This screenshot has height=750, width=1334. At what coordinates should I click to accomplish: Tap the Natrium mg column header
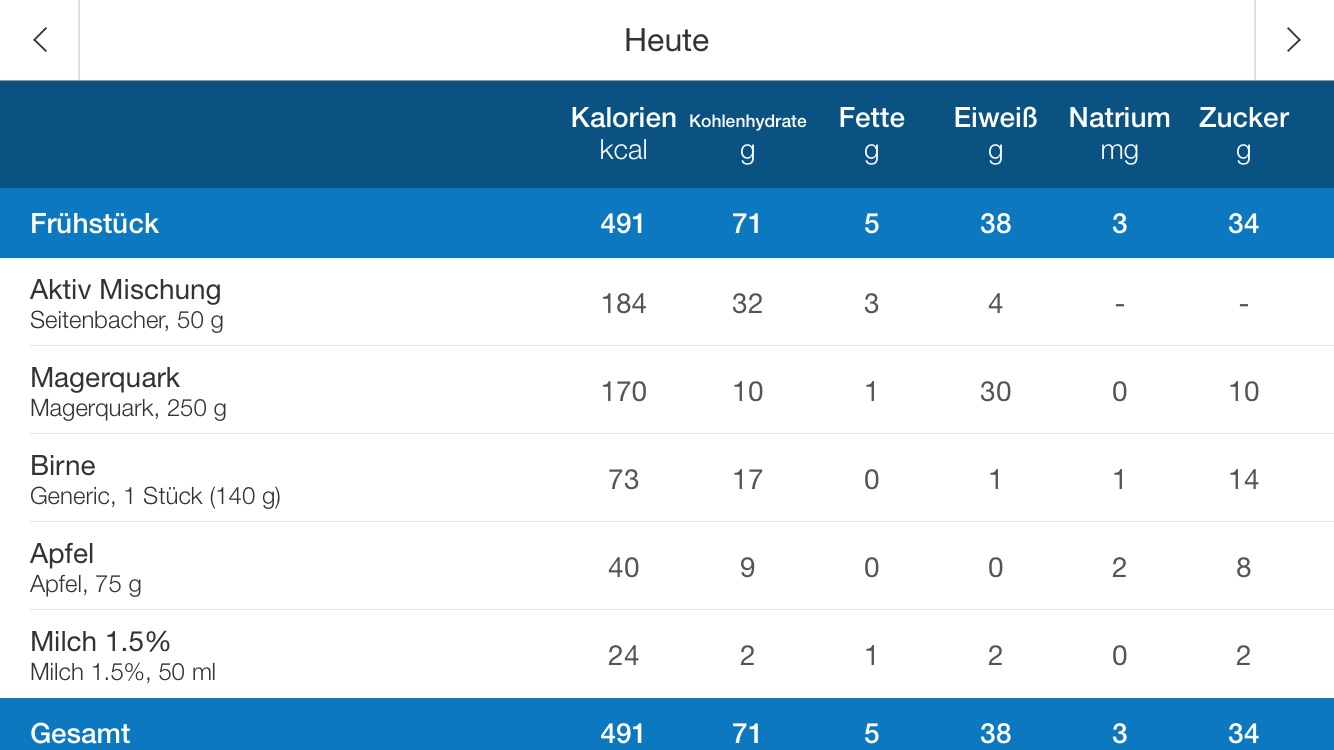(1119, 133)
